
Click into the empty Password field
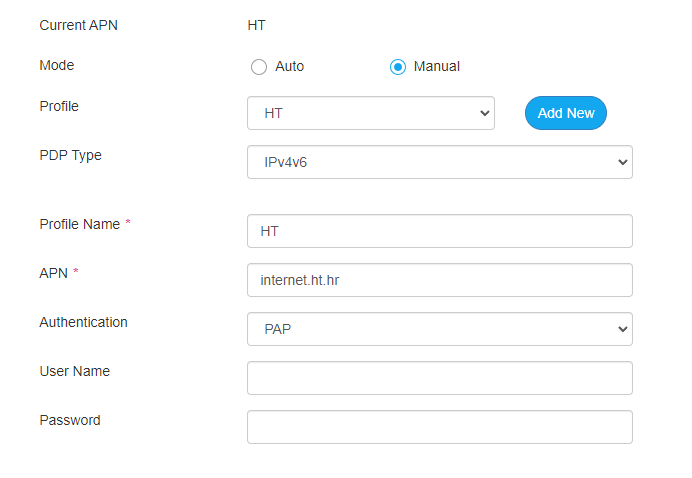point(439,427)
